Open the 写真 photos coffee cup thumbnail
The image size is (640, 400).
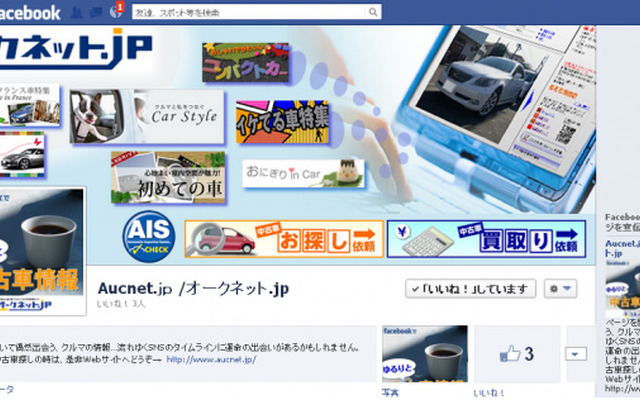(425, 354)
